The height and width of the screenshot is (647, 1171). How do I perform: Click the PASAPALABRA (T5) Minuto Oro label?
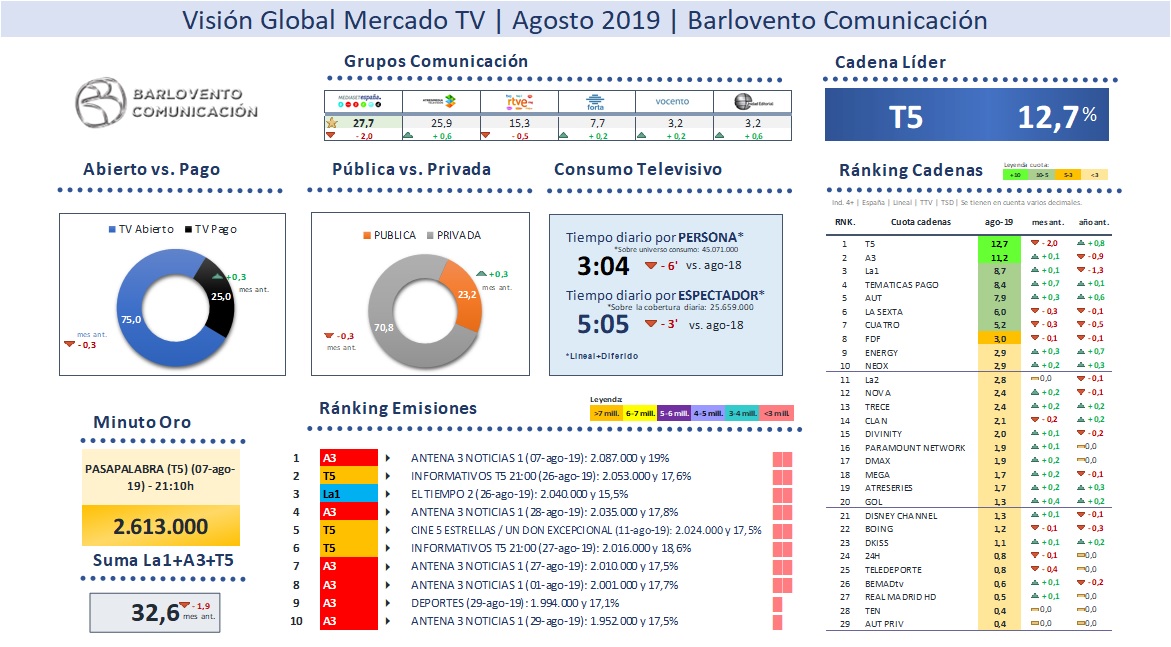pos(161,477)
